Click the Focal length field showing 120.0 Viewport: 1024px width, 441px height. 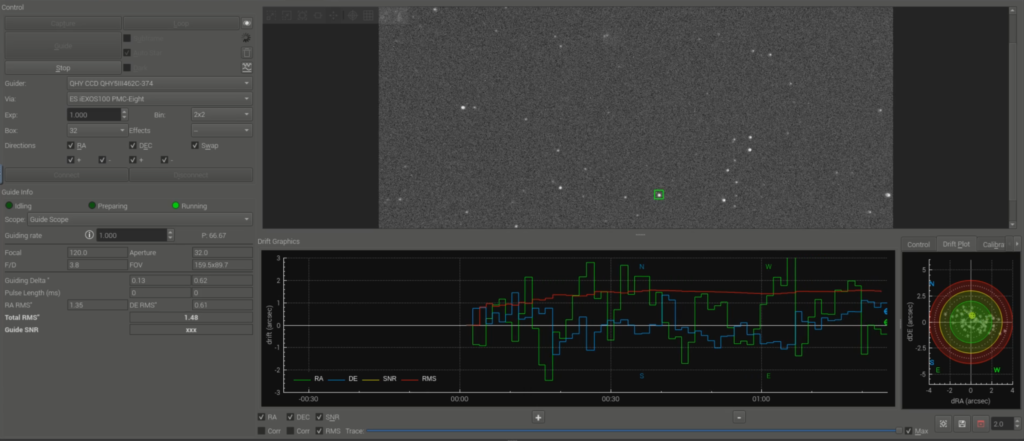pyautogui.click(x=97, y=252)
